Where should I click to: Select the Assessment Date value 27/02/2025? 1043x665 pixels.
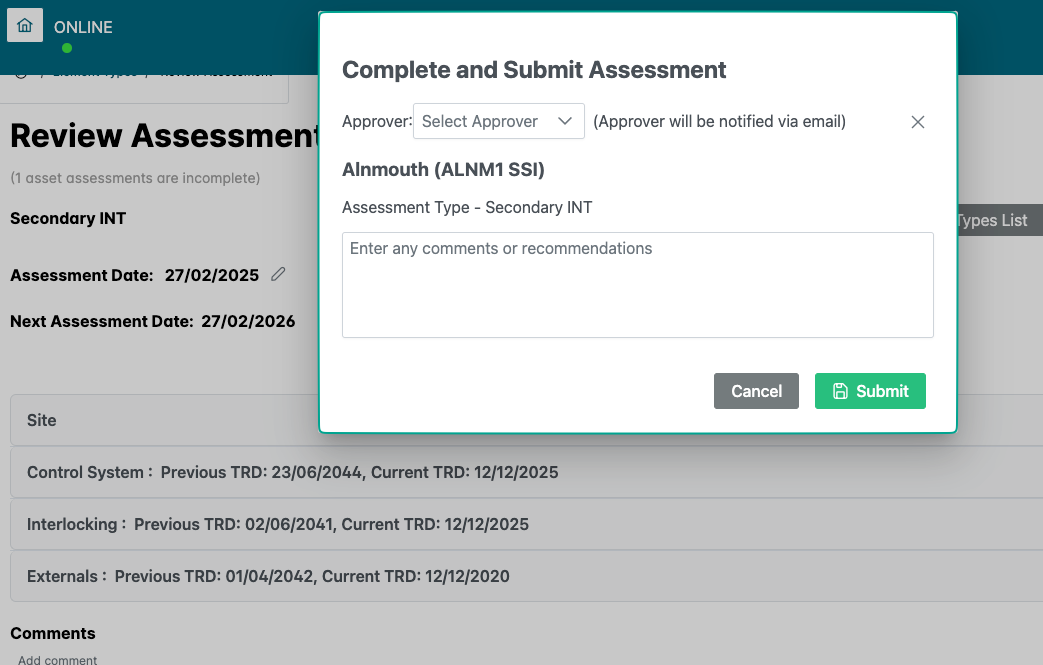click(211, 275)
